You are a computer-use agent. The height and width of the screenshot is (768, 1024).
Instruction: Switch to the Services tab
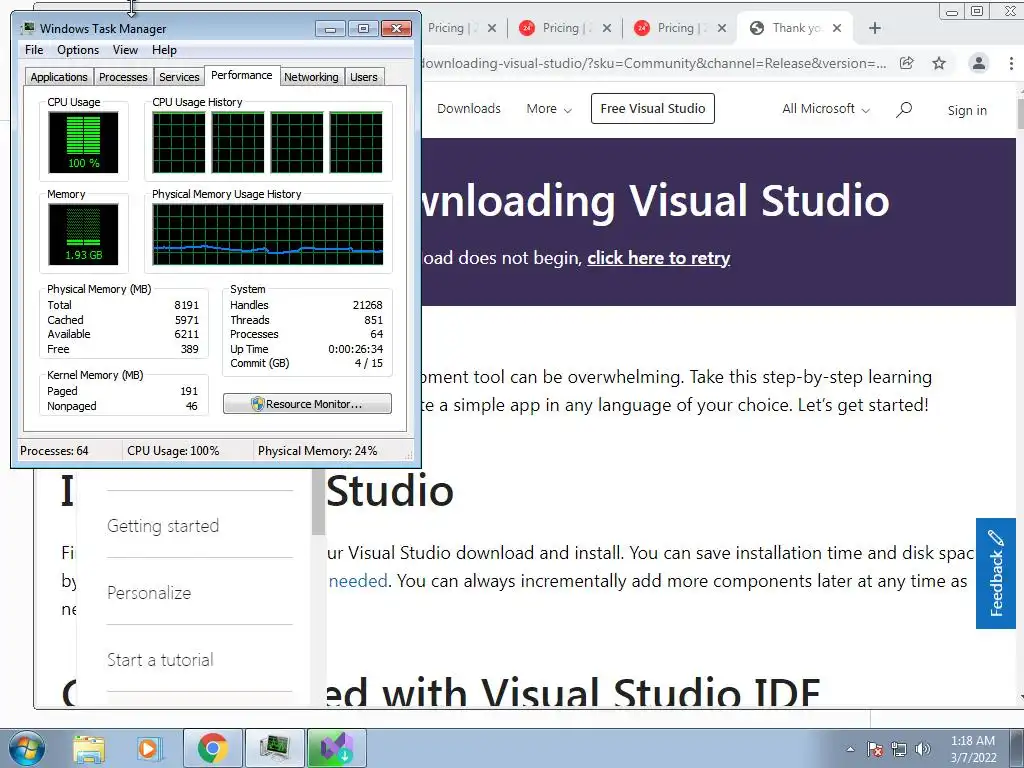pos(179,77)
